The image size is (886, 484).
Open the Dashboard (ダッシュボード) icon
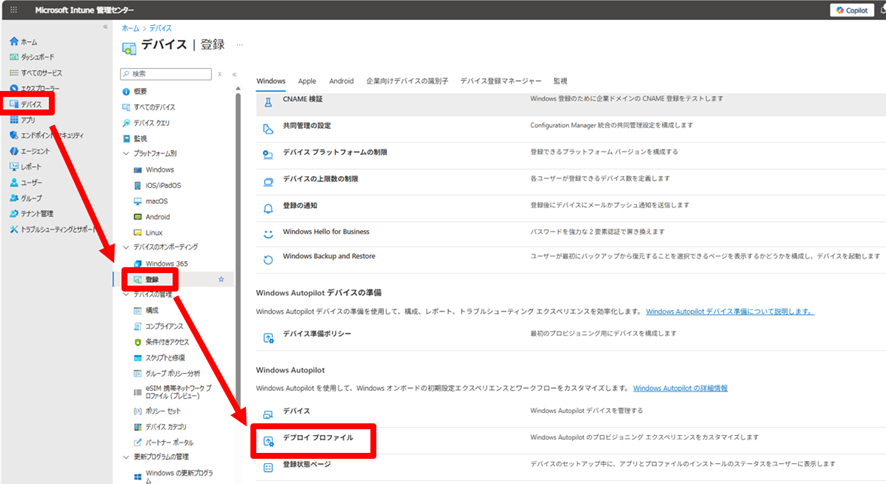point(14,57)
